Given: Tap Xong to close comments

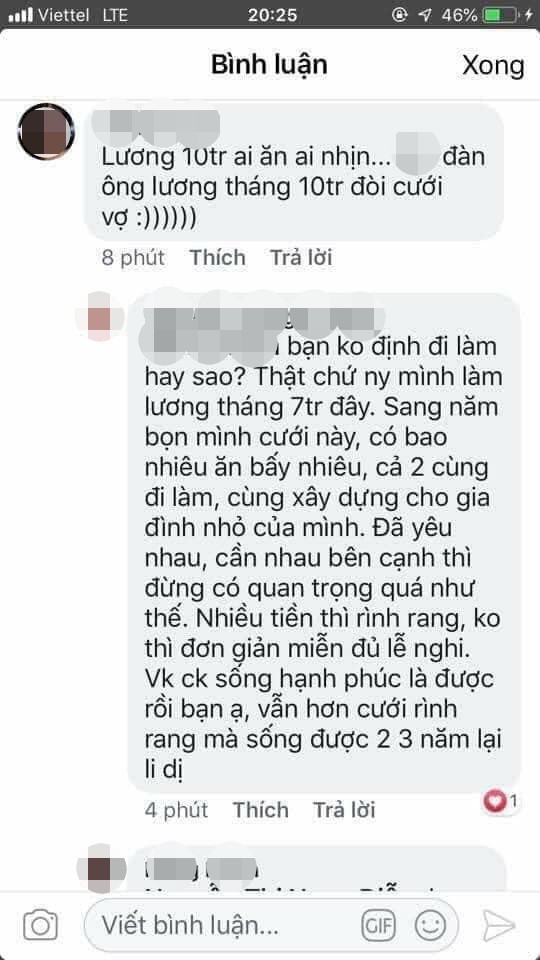Looking at the screenshot, I should click(493, 65).
